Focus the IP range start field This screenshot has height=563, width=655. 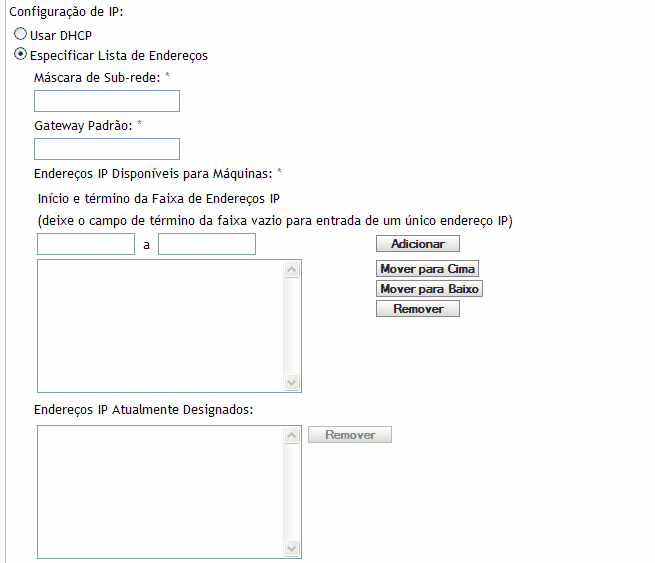86,244
